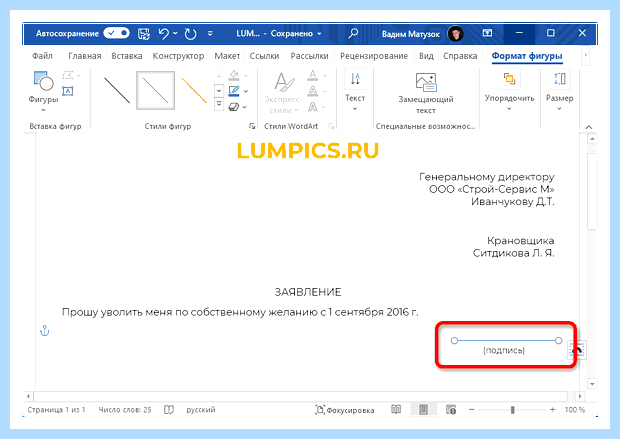Toggle the AutoSave switch
Screen dimensions: 620x439
click(116, 33)
